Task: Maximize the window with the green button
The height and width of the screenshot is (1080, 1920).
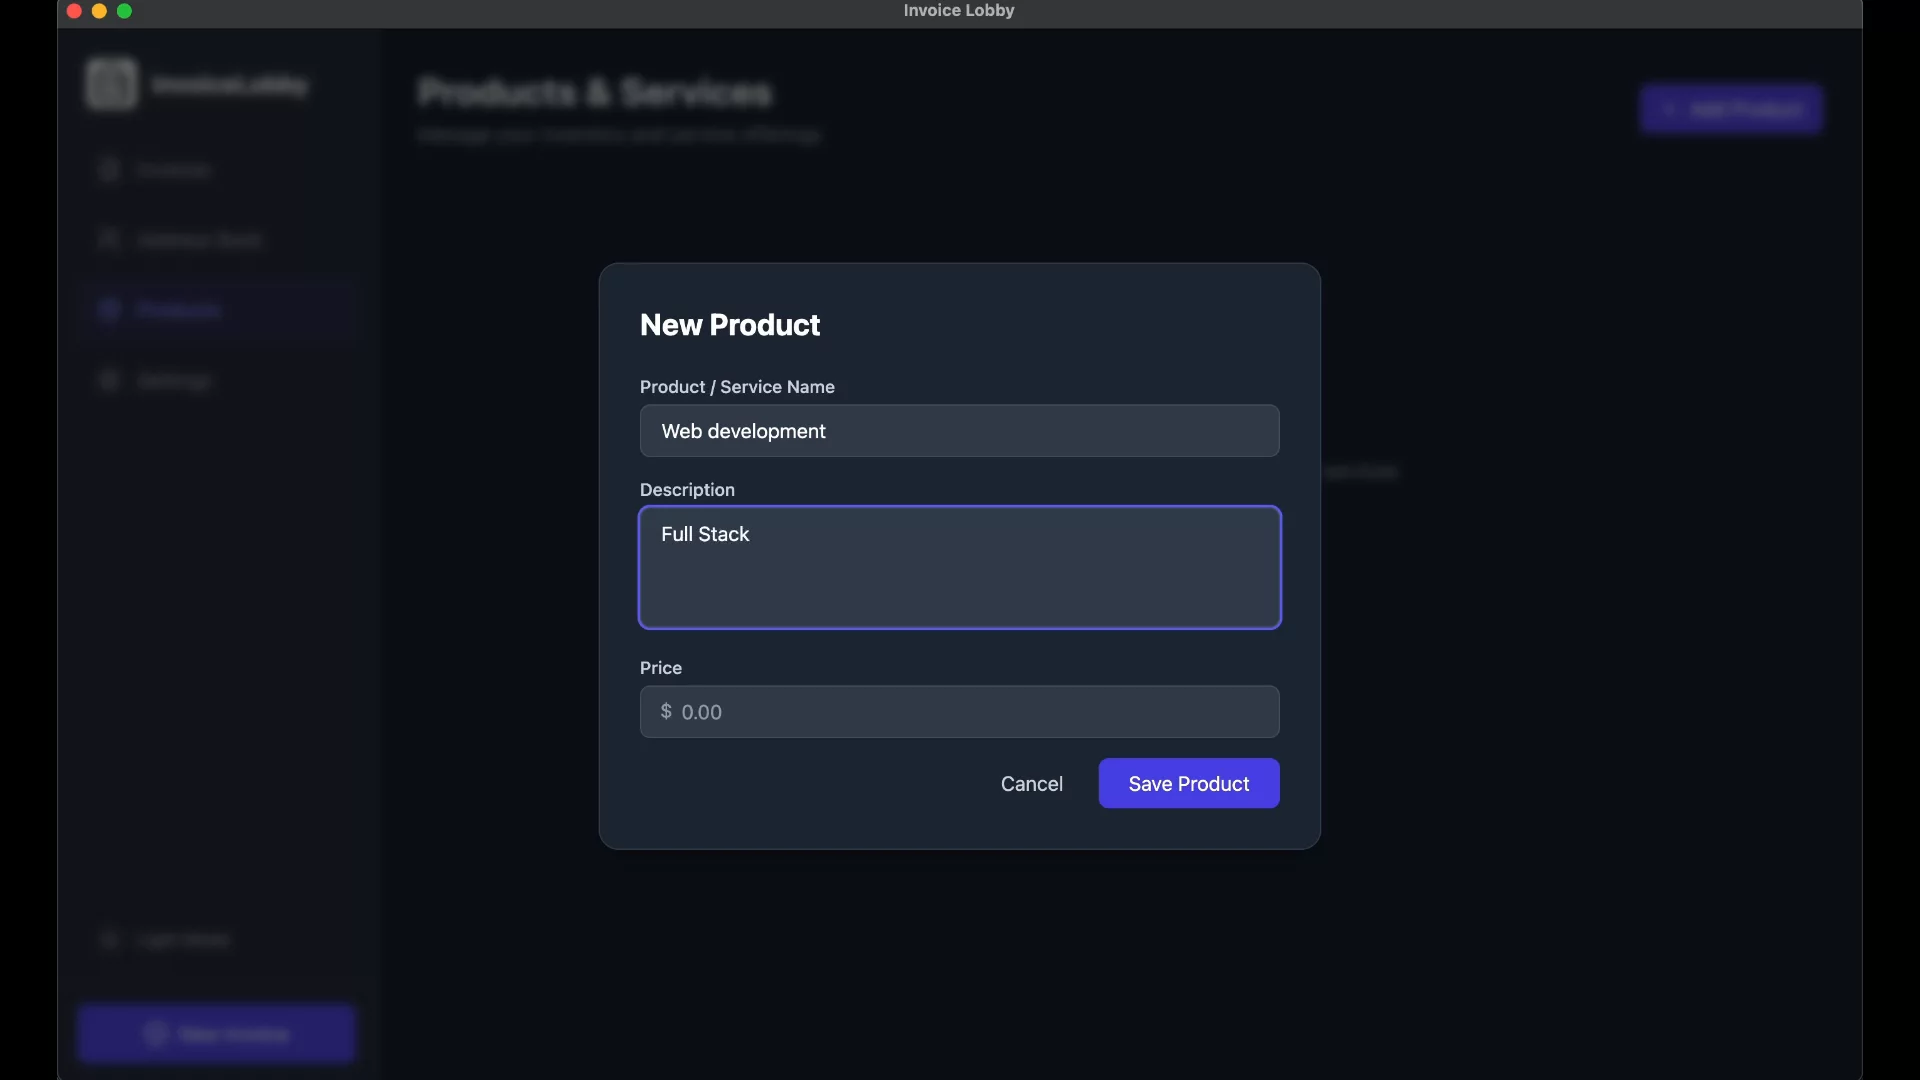Action: pyautogui.click(x=125, y=11)
